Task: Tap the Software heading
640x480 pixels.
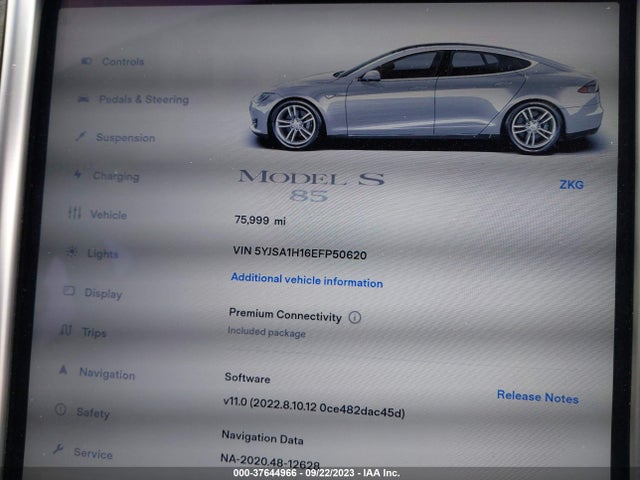Action: click(x=247, y=378)
